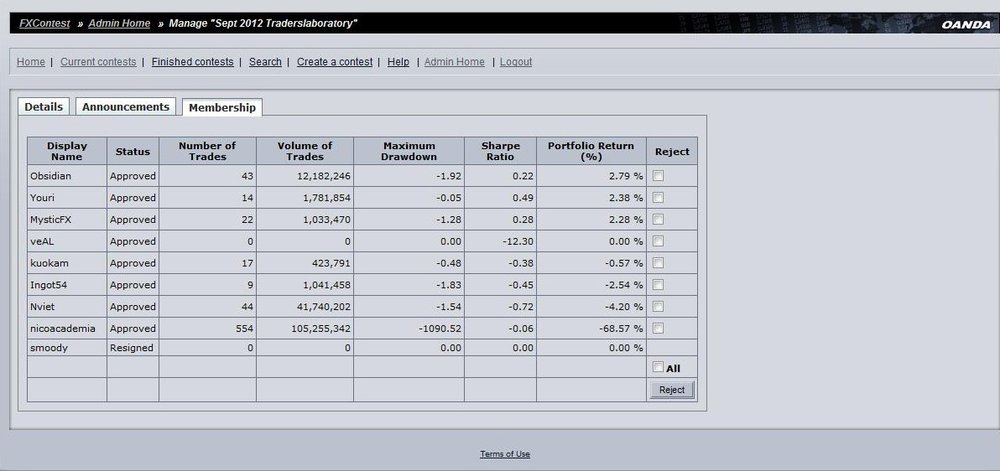Click Display Name column header
This screenshot has height=471, width=1000.
[x=67, y=150]
